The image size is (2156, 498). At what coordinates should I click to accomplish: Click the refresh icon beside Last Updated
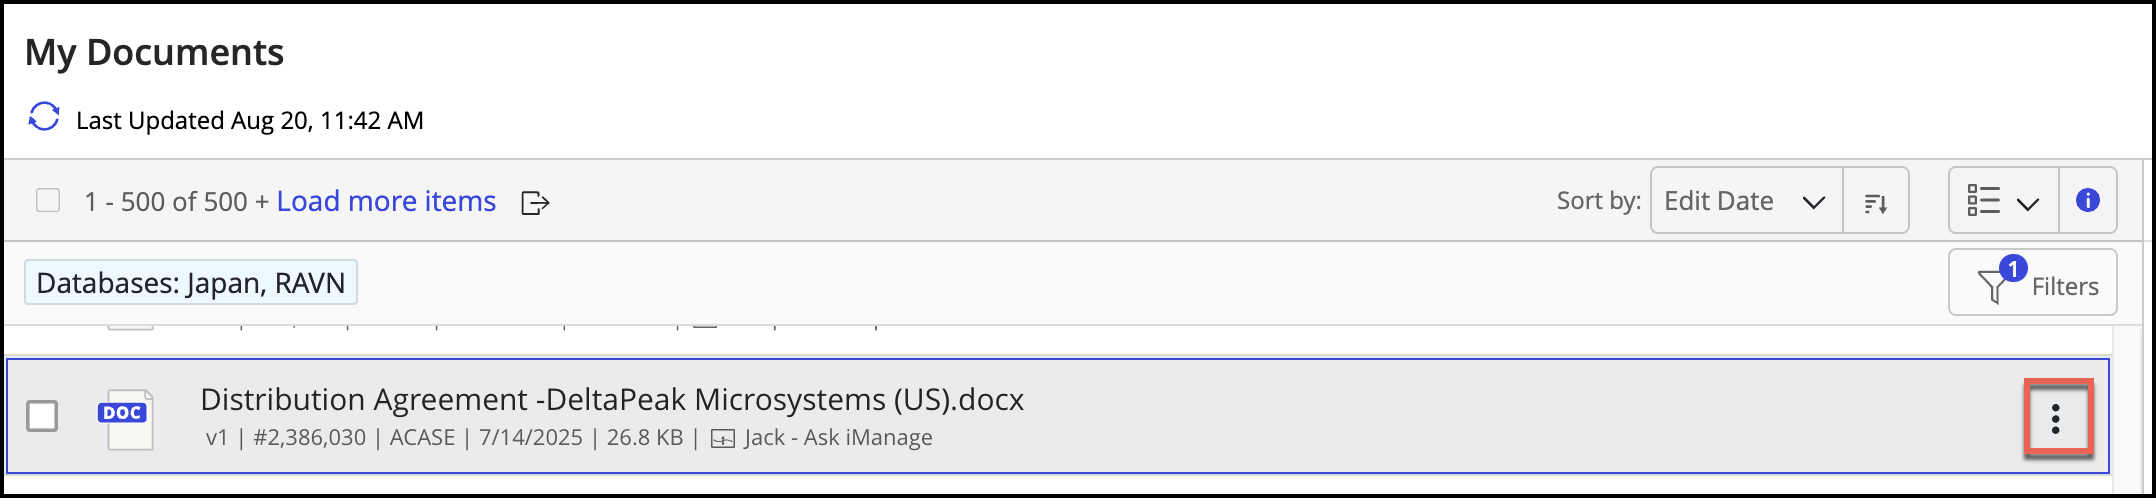44,117
